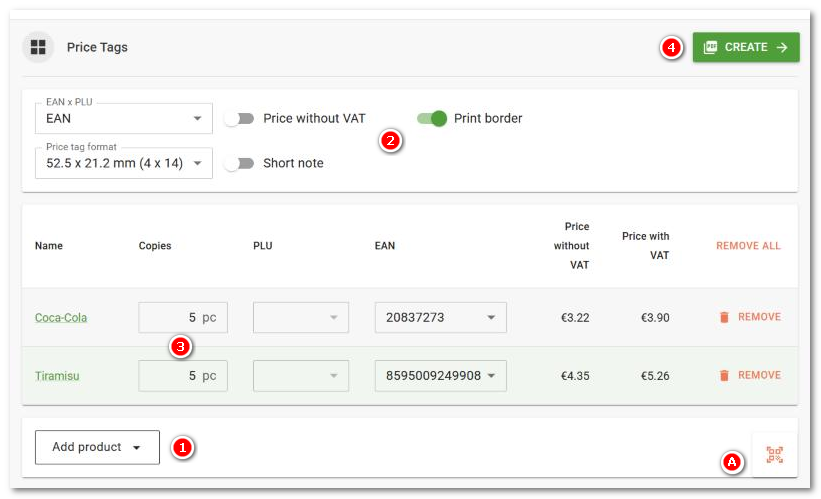Open the QR code scanner icon
821x499 pixels.
(x=774, y=454)
